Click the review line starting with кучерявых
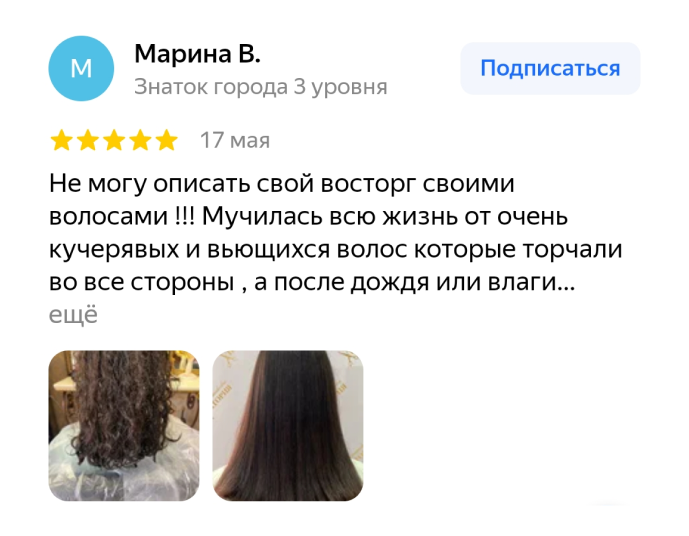The height and width of the screenshot is (536, 689). 335,250
